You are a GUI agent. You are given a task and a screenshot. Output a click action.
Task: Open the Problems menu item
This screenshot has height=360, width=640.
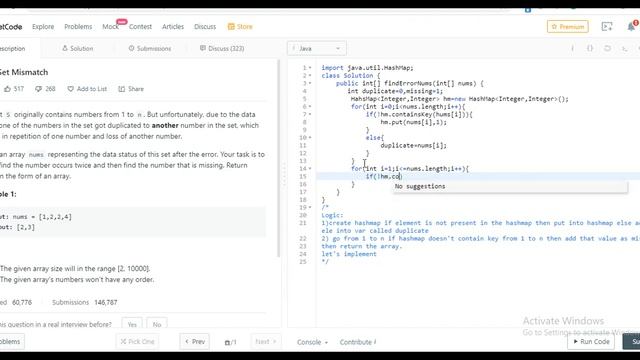pos(78,27)
